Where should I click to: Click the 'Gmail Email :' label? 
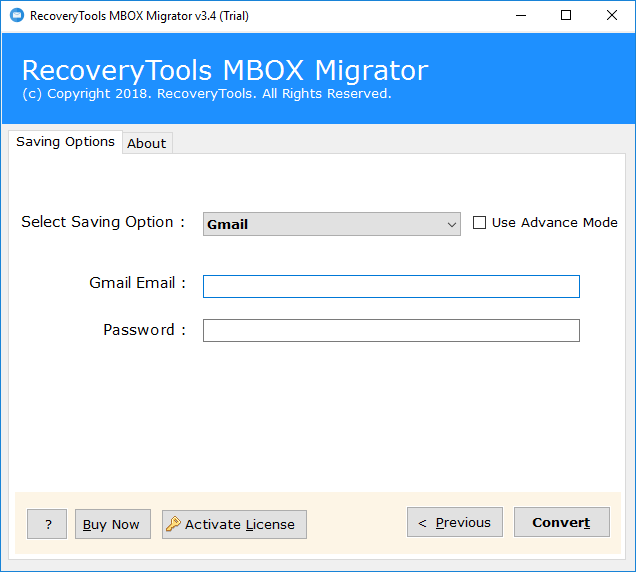click(x=138, y=283)
